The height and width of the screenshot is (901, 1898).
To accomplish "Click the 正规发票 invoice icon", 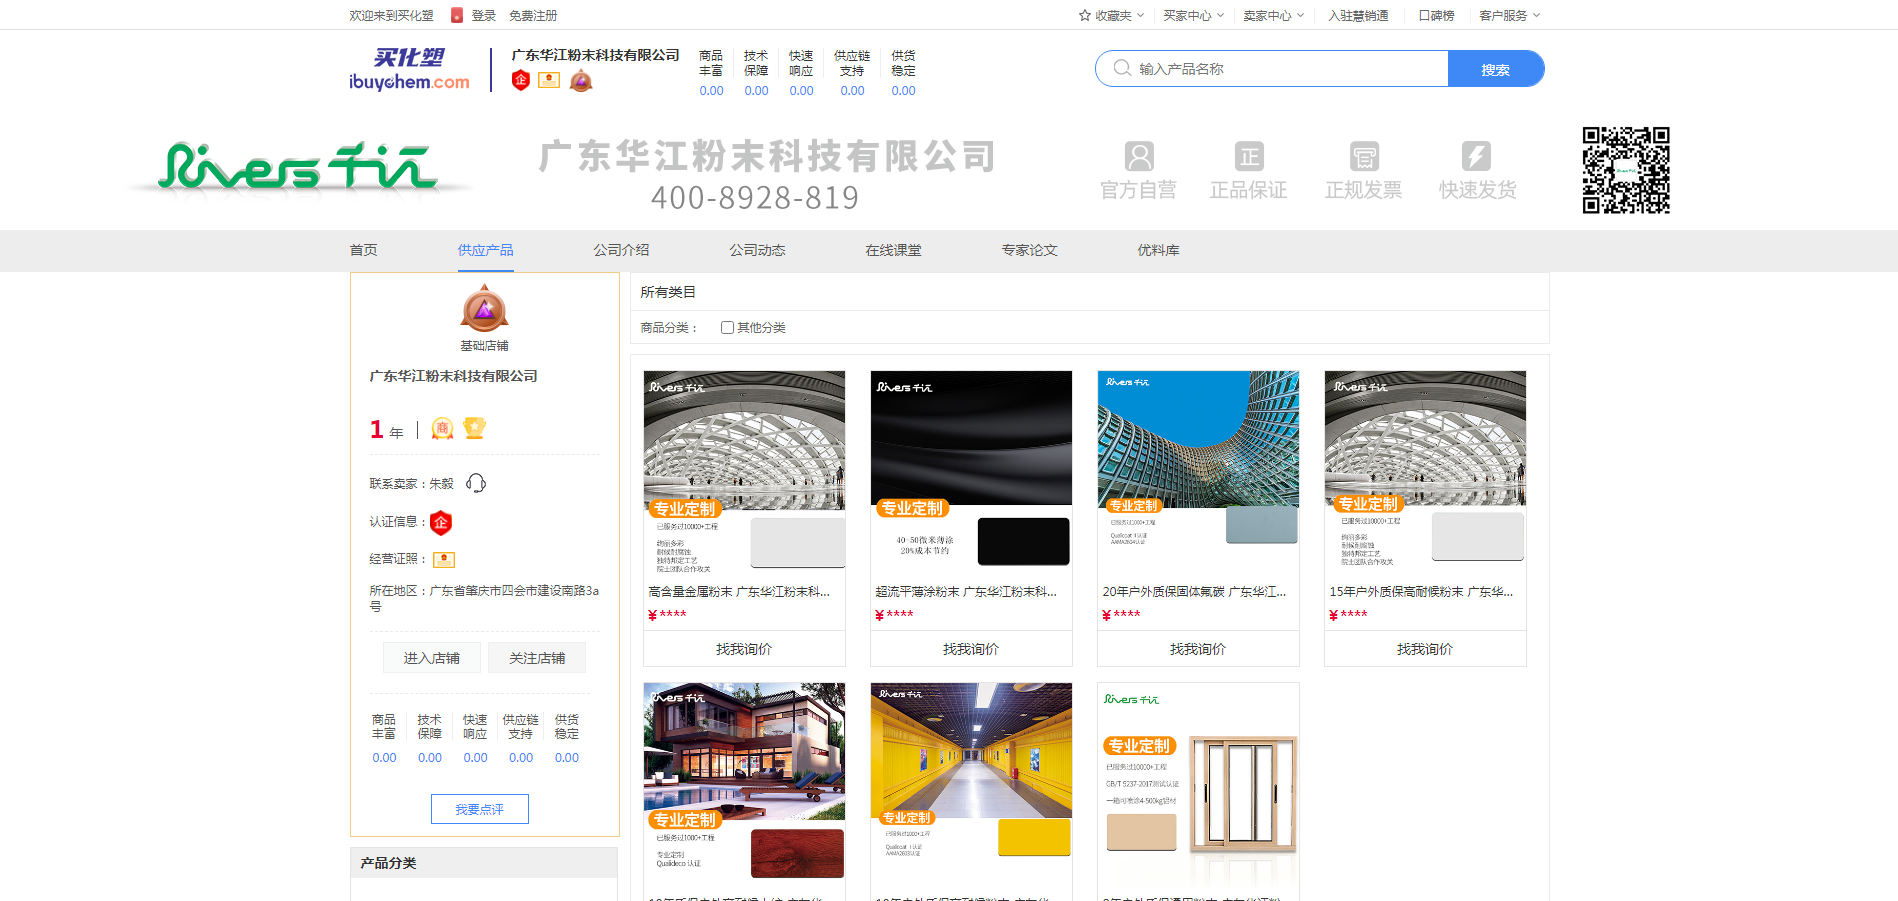I will pyautogui.click(x=1364, y=156).
